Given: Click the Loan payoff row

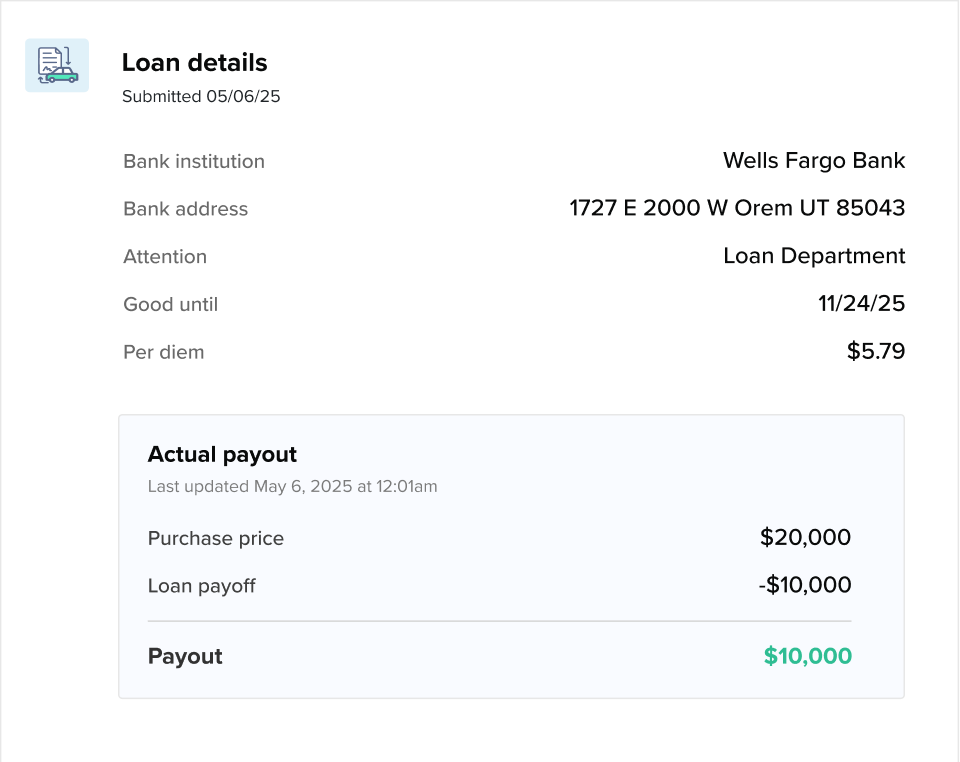Looking at the screenshot, I should [201, 586].
